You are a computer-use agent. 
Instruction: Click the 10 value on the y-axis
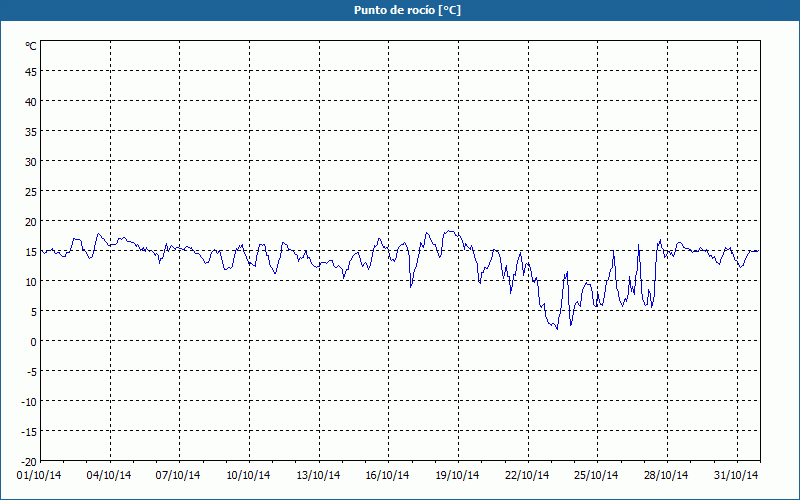click(x=31, y=282)
